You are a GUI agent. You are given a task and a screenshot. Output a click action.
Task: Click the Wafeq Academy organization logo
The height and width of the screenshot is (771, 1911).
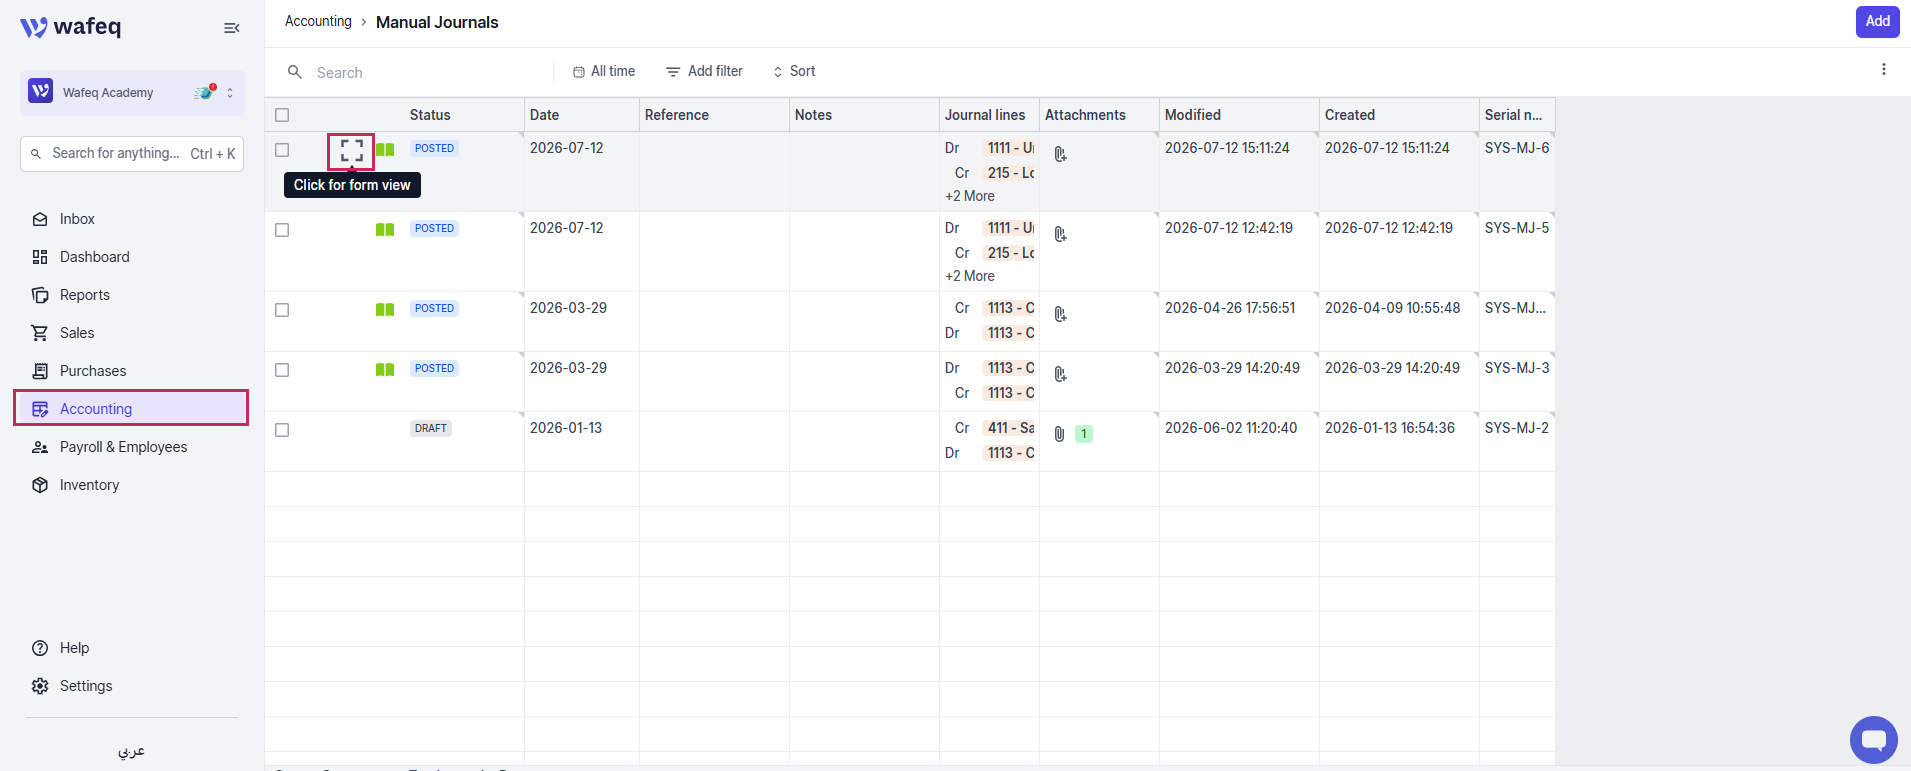point(41,92)
